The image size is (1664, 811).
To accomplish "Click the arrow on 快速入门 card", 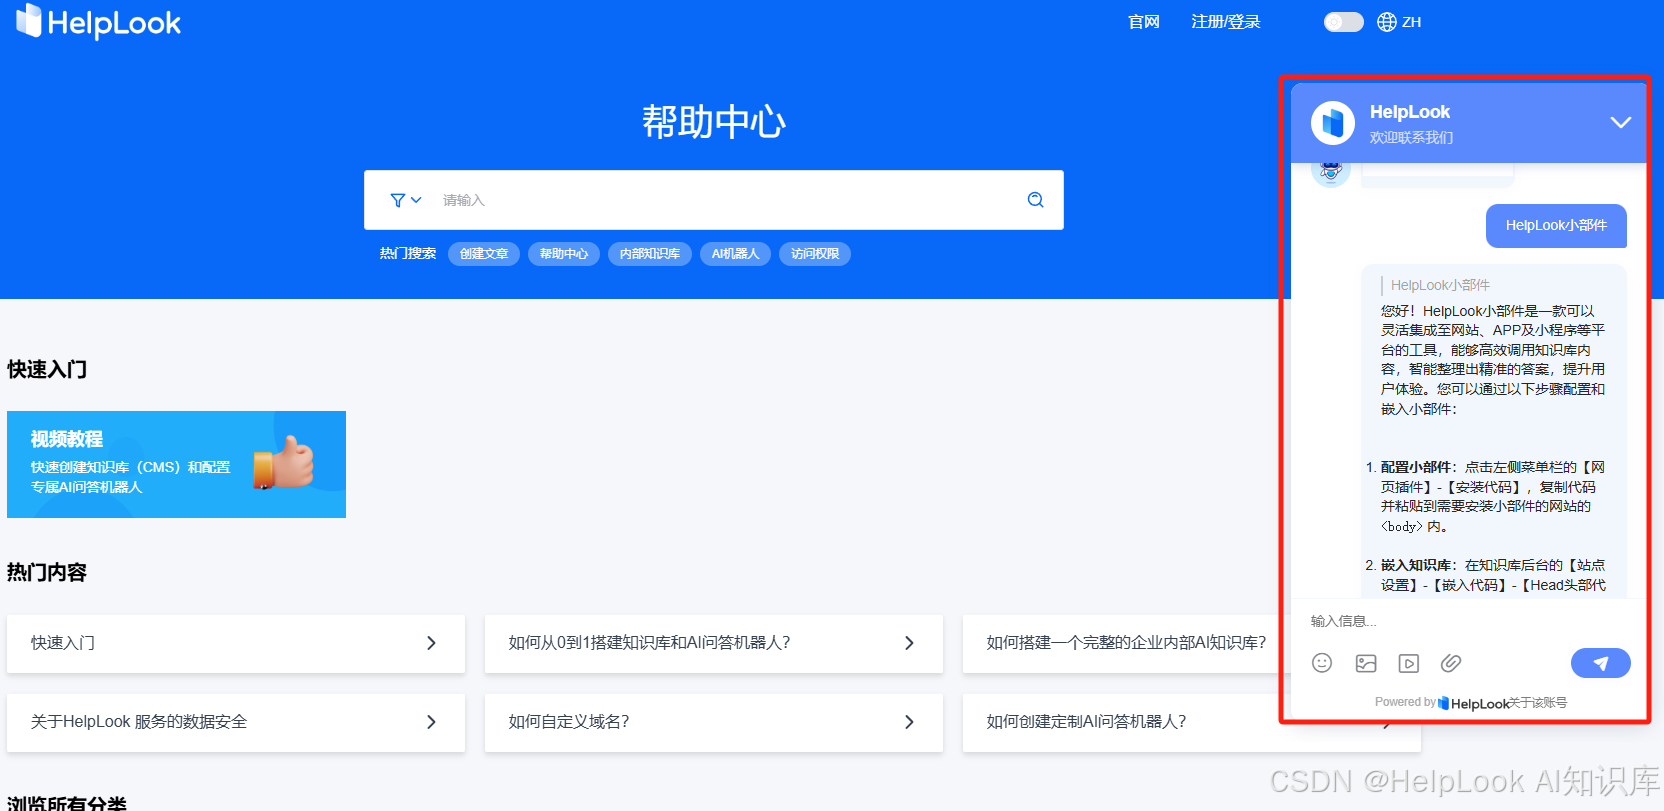I will tap(431, 643).
